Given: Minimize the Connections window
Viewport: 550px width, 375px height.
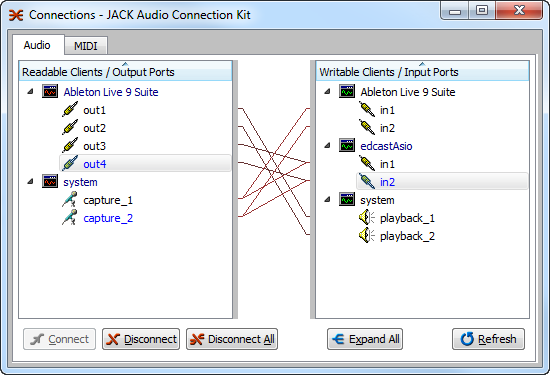Looking at the screenshot, I should (x=455, y=10).
